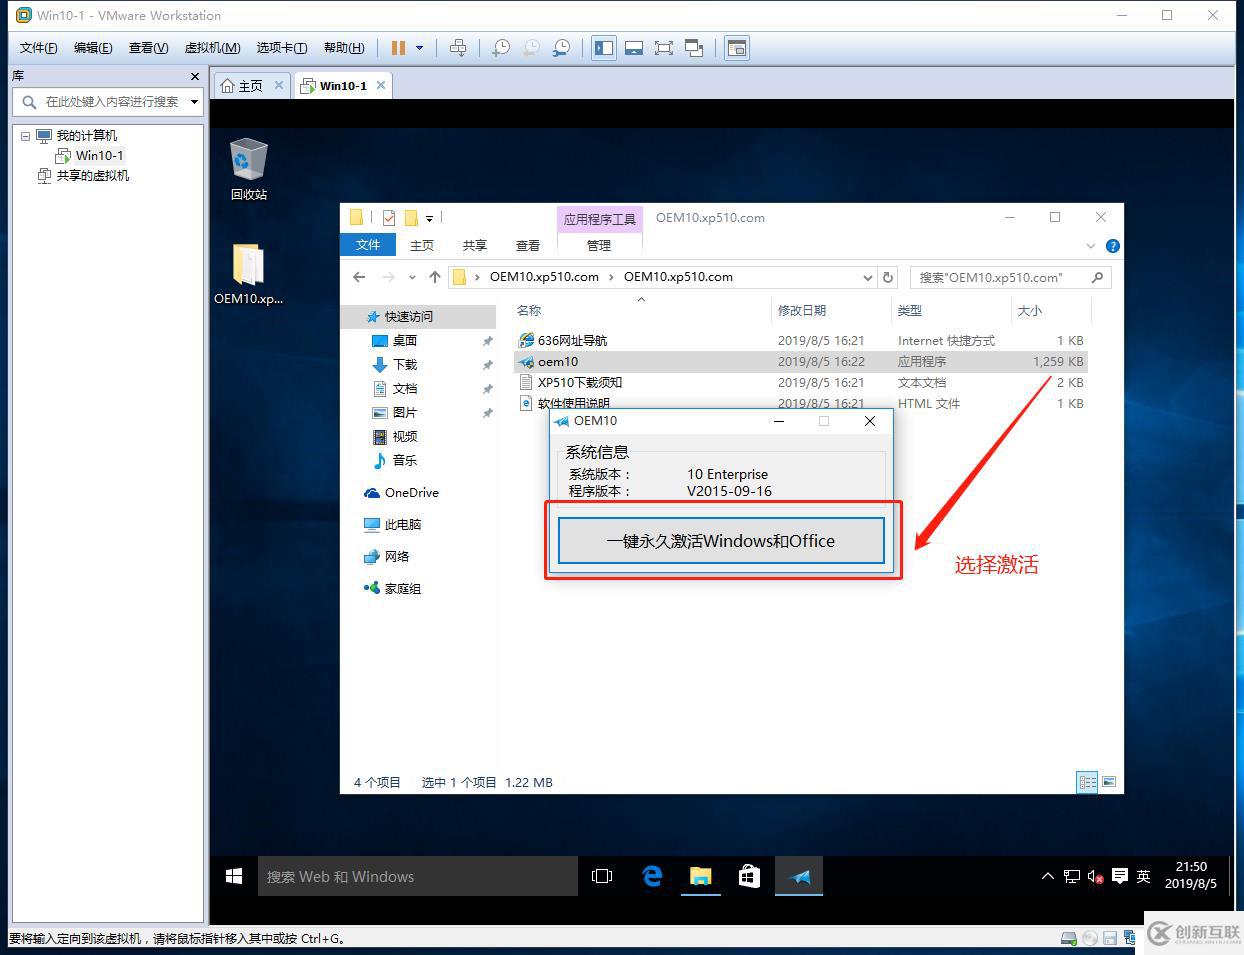Click the 一键永久激活Windows和Office button
This screenshot has width=1244, height=955.
[x=720, y=540]
